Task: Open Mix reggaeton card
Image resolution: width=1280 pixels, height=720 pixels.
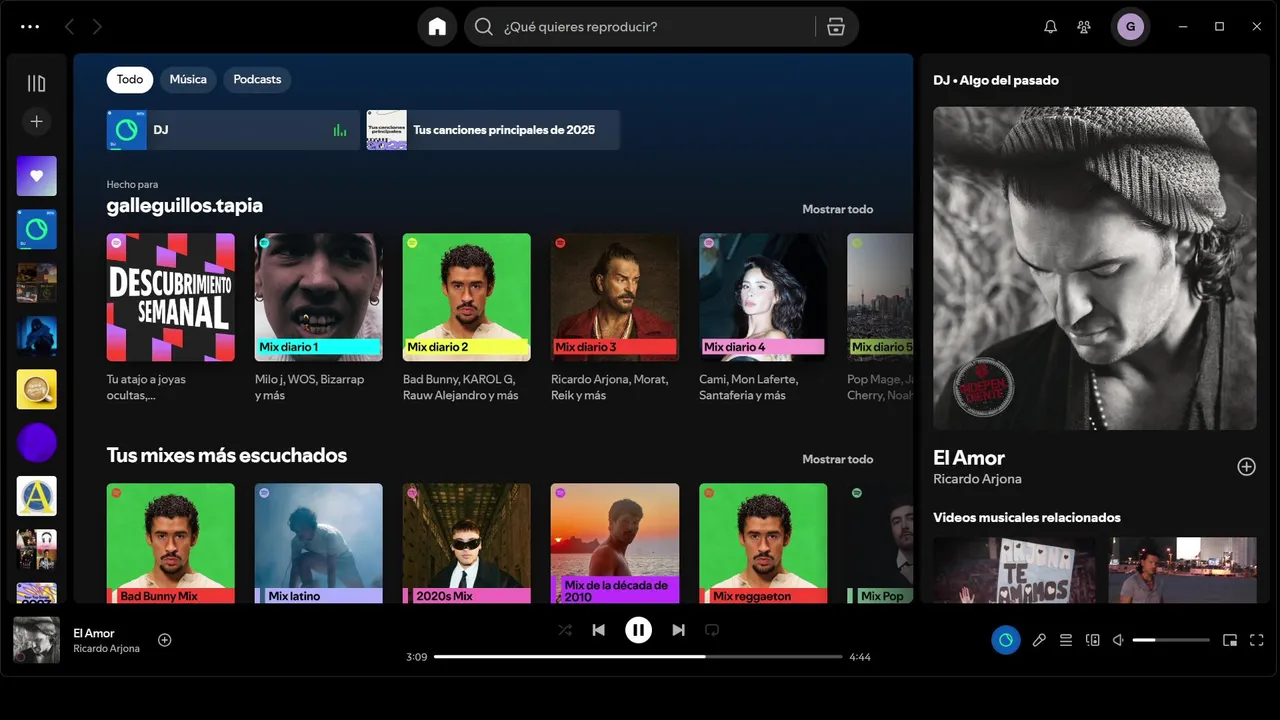Action: coord(763,543)
